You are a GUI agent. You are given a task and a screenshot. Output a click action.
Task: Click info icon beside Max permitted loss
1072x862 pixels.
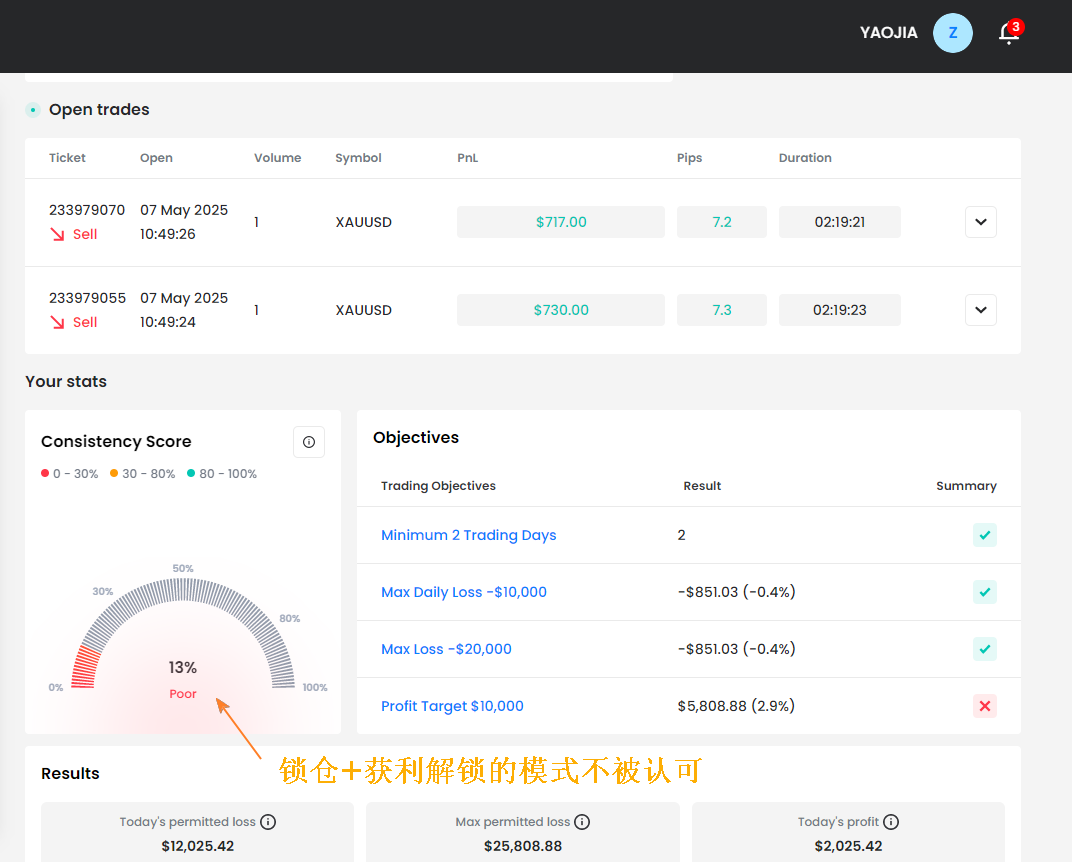click(x=582, y=822)
